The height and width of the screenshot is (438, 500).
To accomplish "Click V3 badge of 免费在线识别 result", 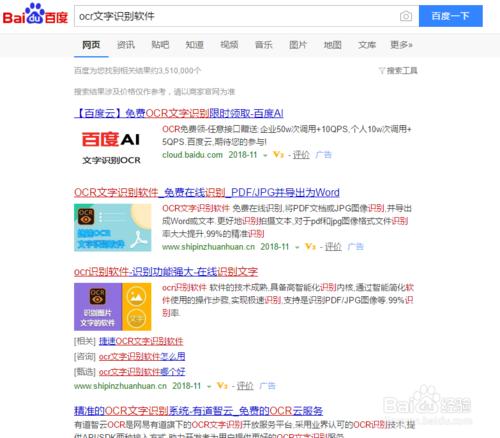I will pyautogui.click(x=310, y=247).
